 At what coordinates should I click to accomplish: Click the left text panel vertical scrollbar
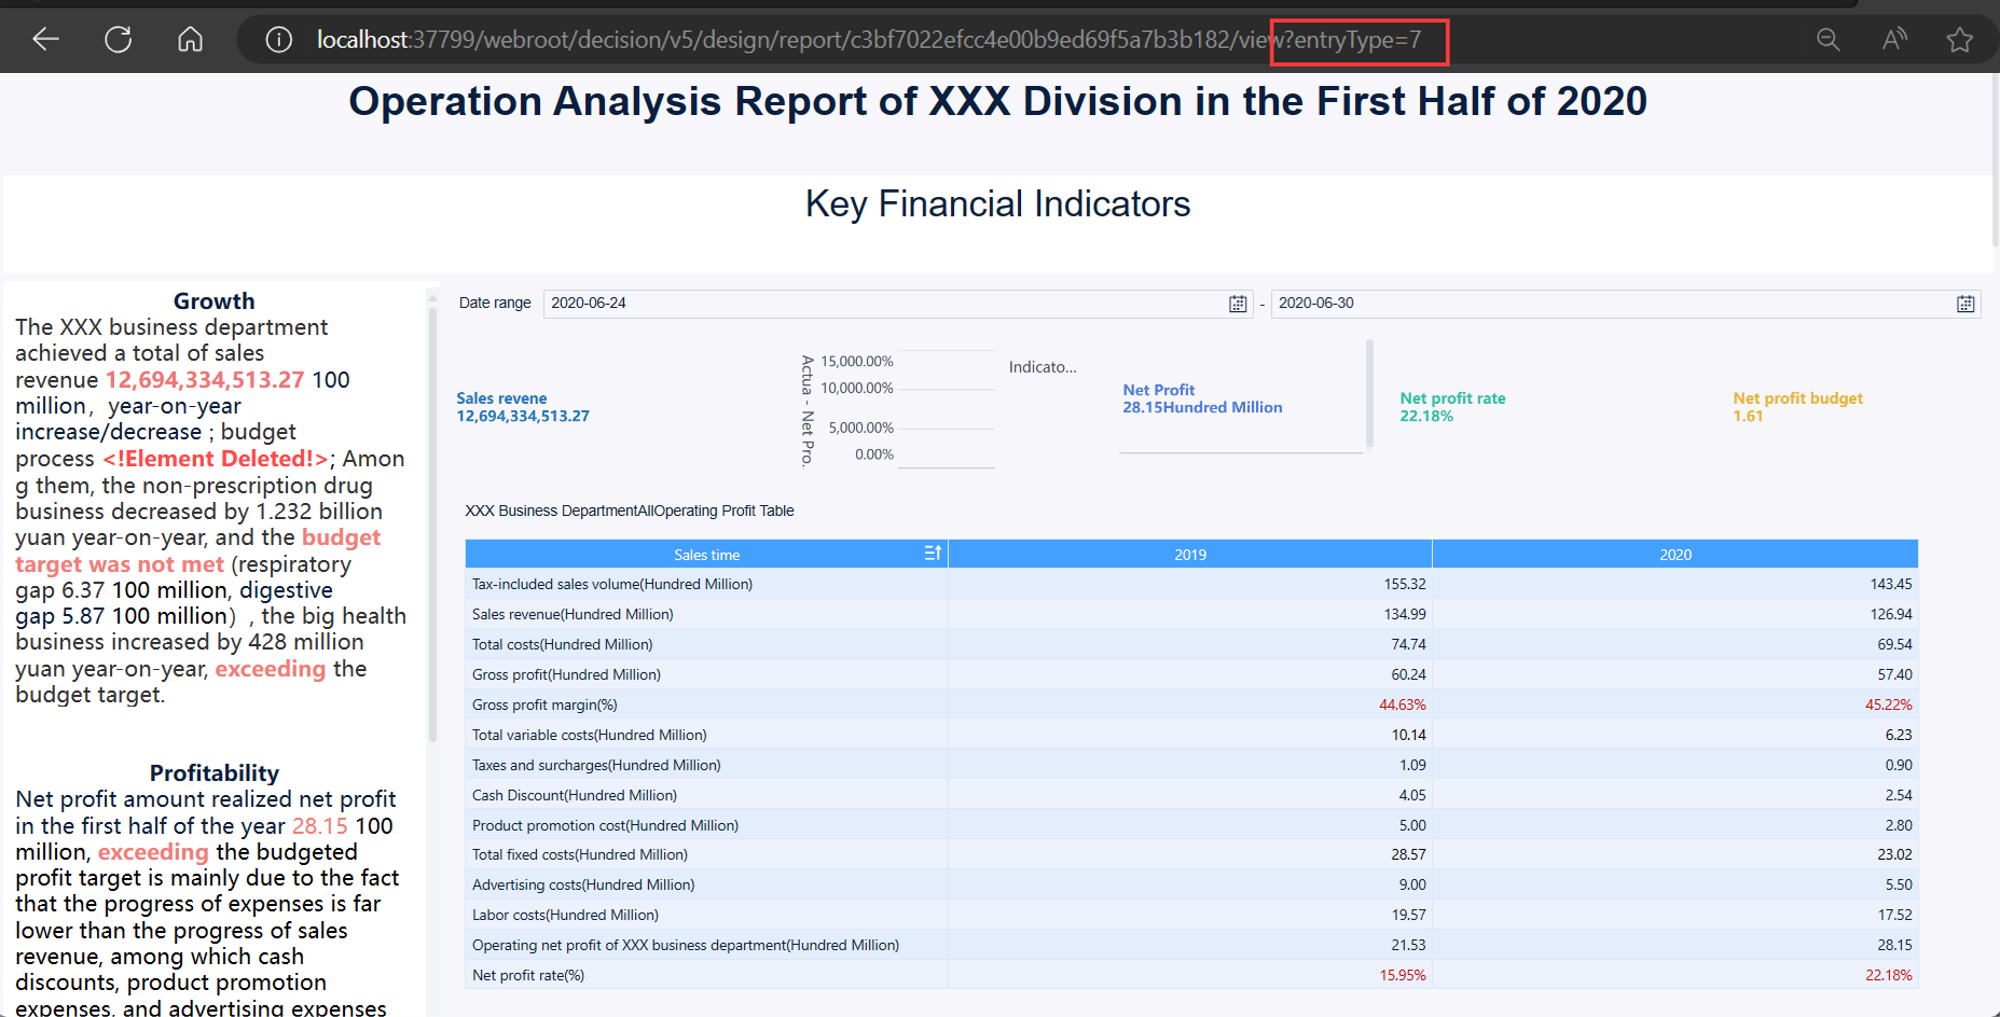pyautogui.click(x=433, y=525)
